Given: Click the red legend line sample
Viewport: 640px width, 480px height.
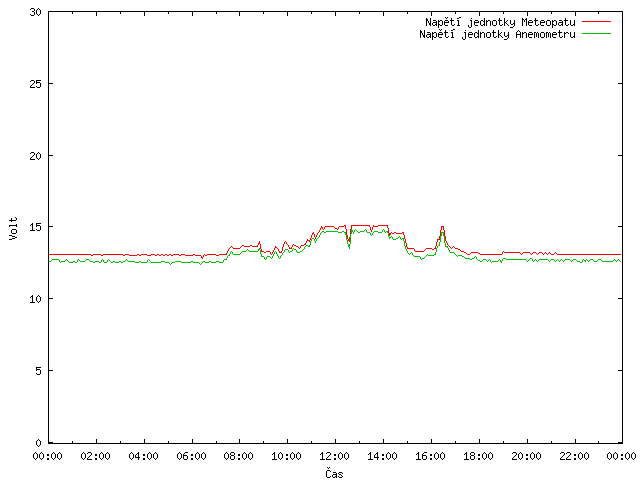Looking at the screenshot, I should [x=596, y=22].
